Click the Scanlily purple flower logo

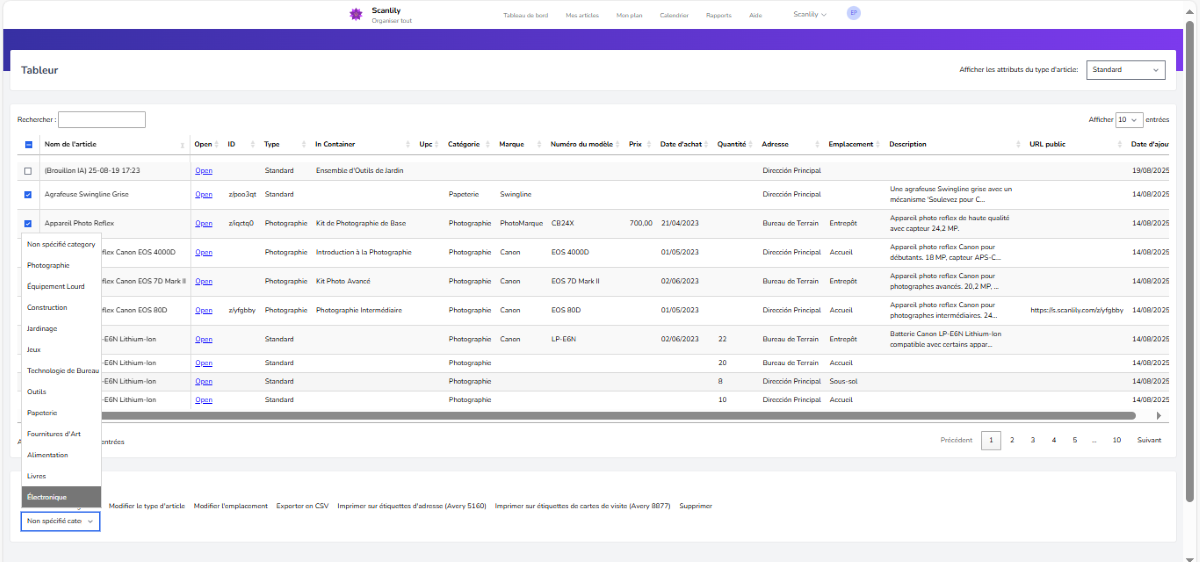click(x=355, y=14)
